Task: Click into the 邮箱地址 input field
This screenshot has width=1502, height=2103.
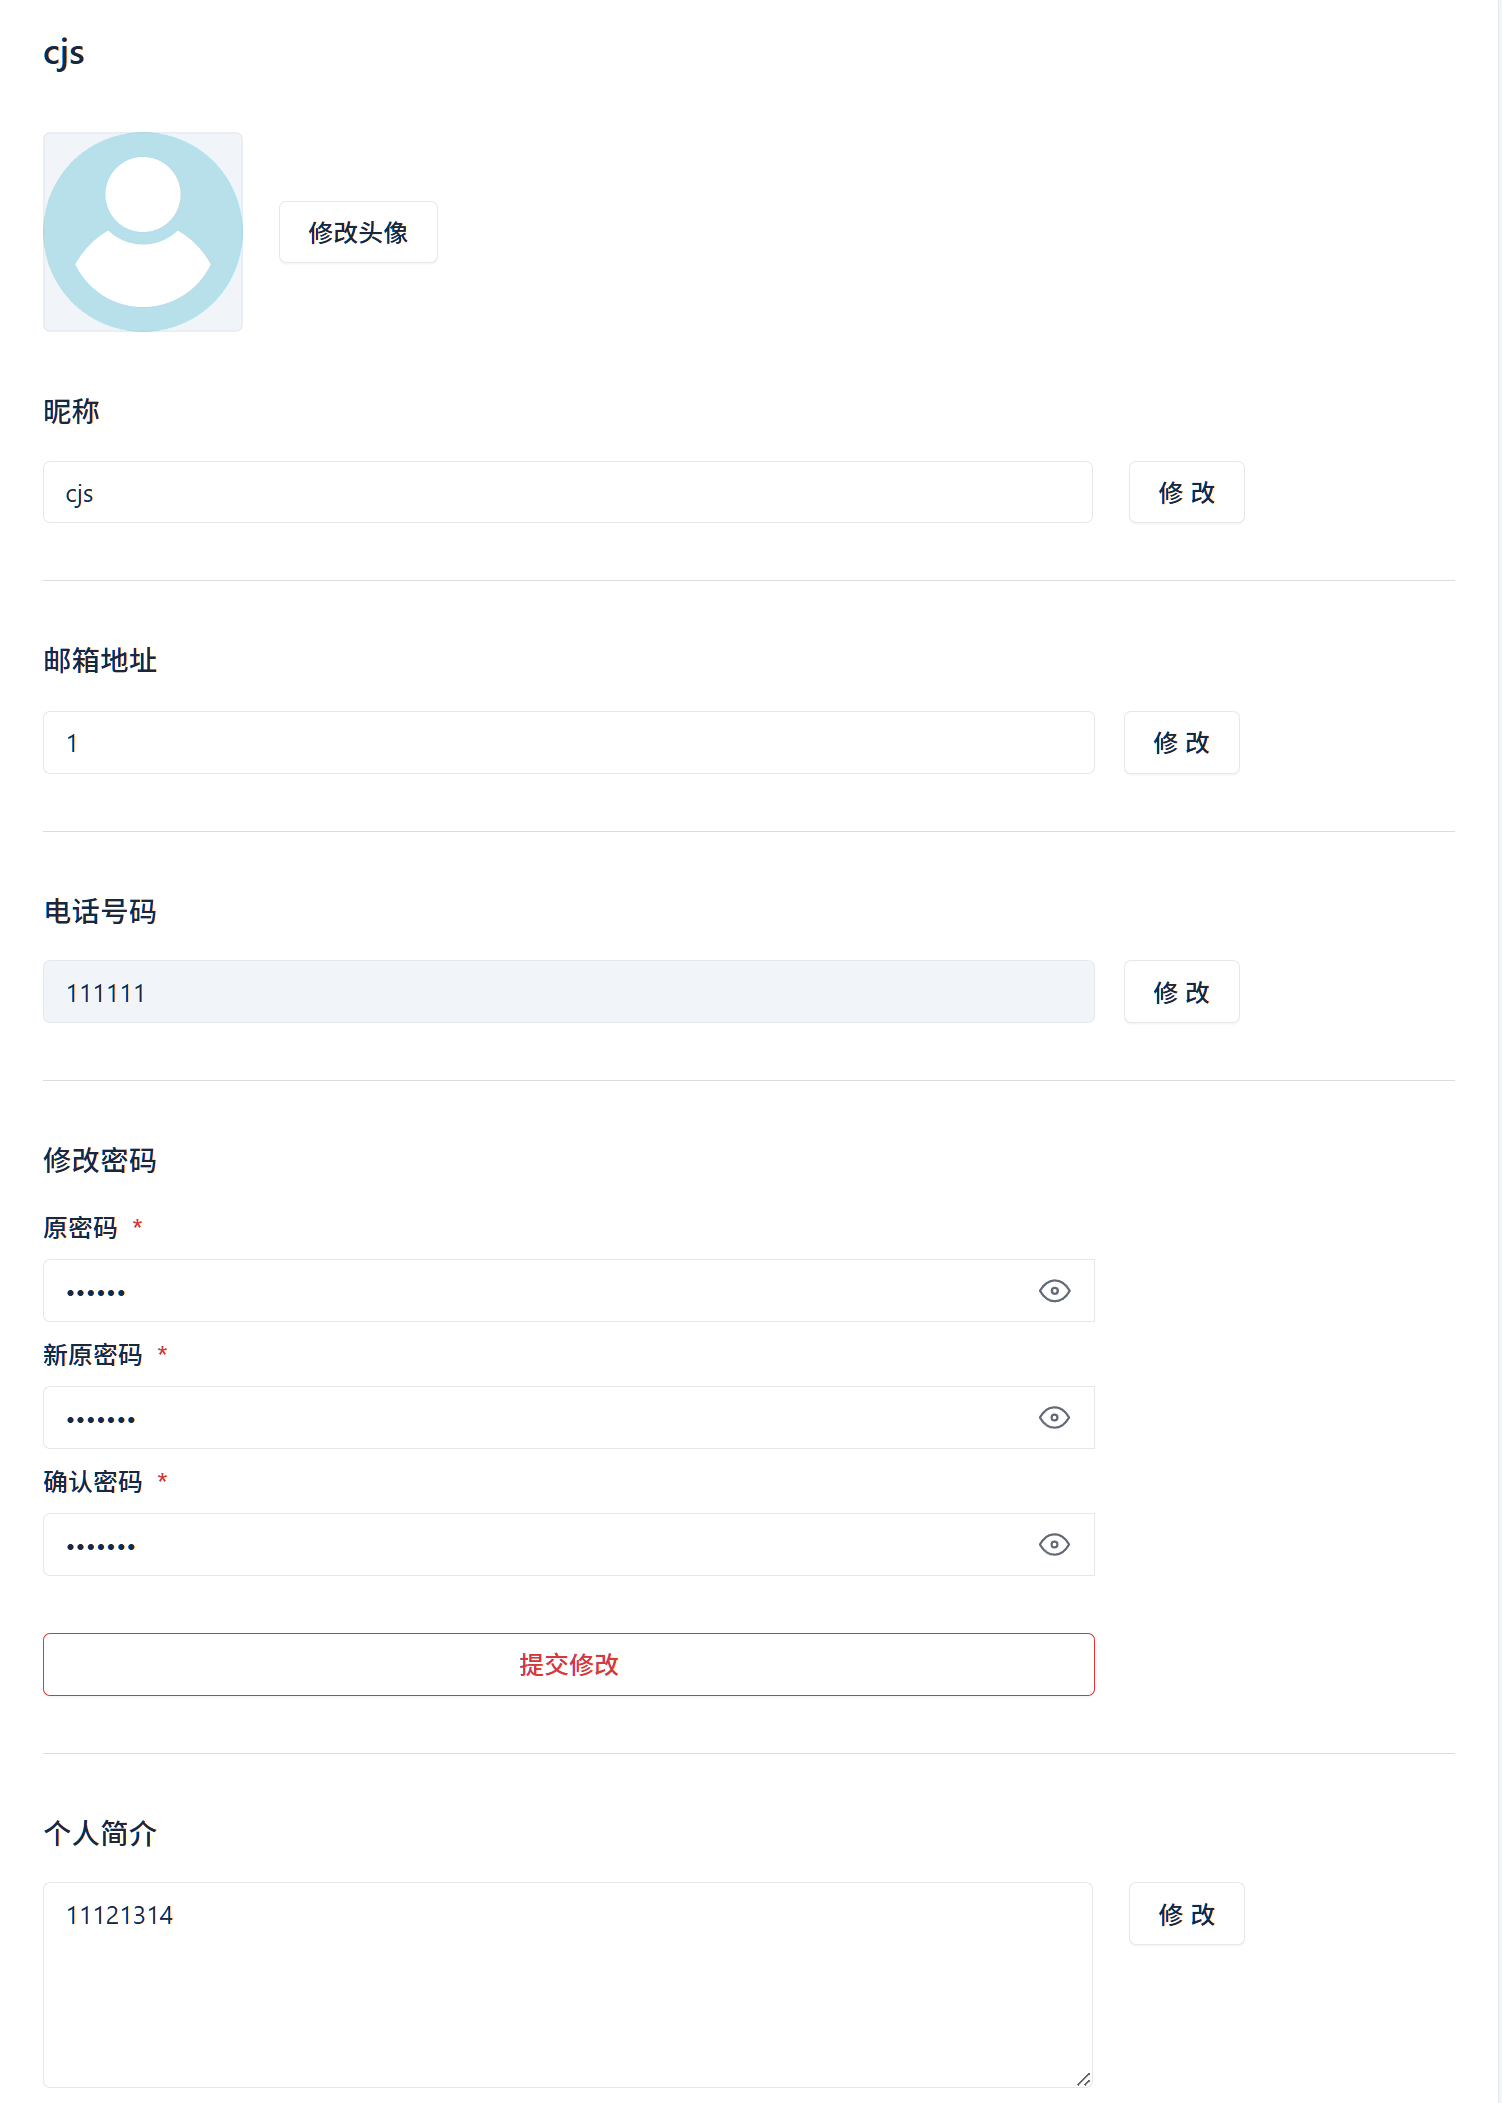Action: [569, 742]
